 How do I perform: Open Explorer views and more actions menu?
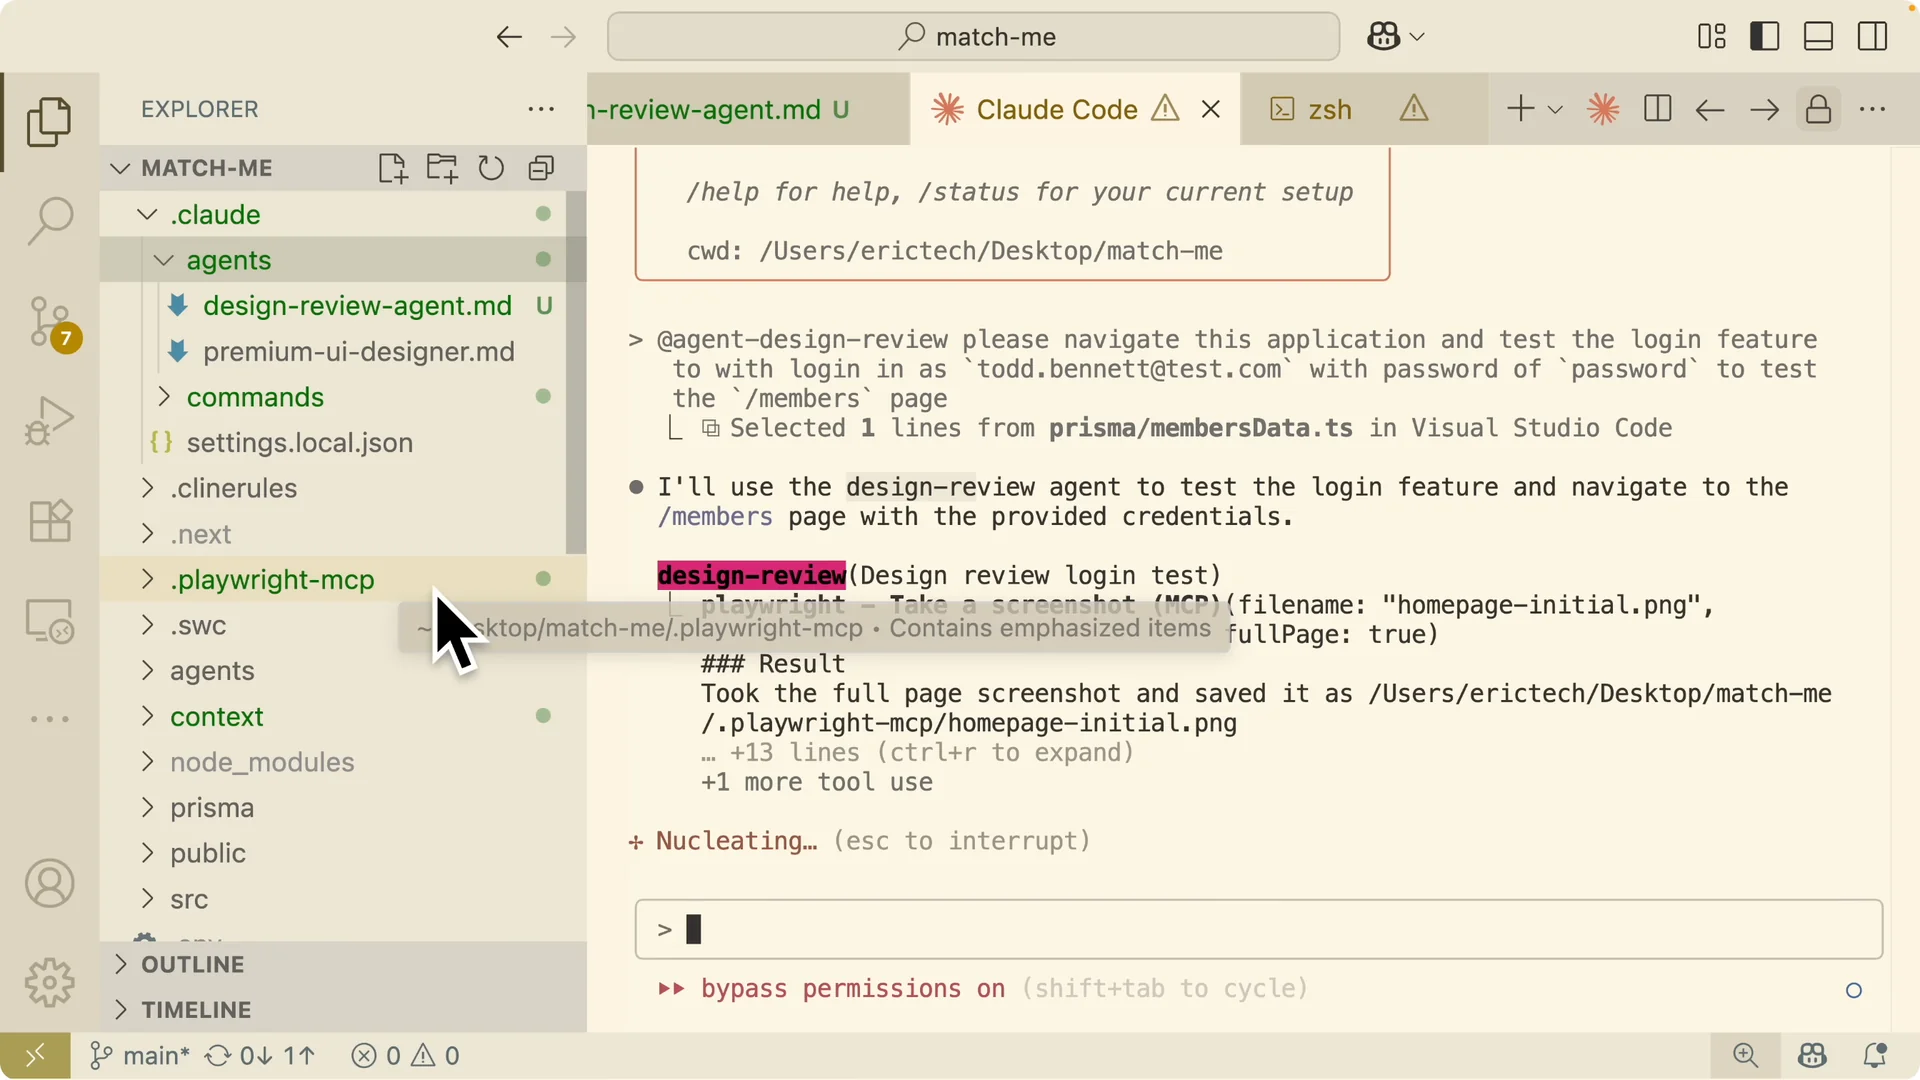(x=541, y=109)
